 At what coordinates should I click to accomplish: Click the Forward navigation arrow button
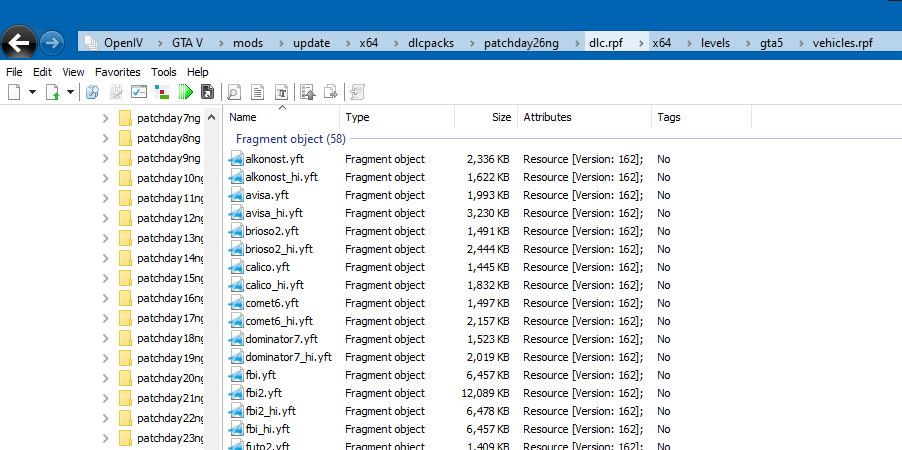pos(52,43)
